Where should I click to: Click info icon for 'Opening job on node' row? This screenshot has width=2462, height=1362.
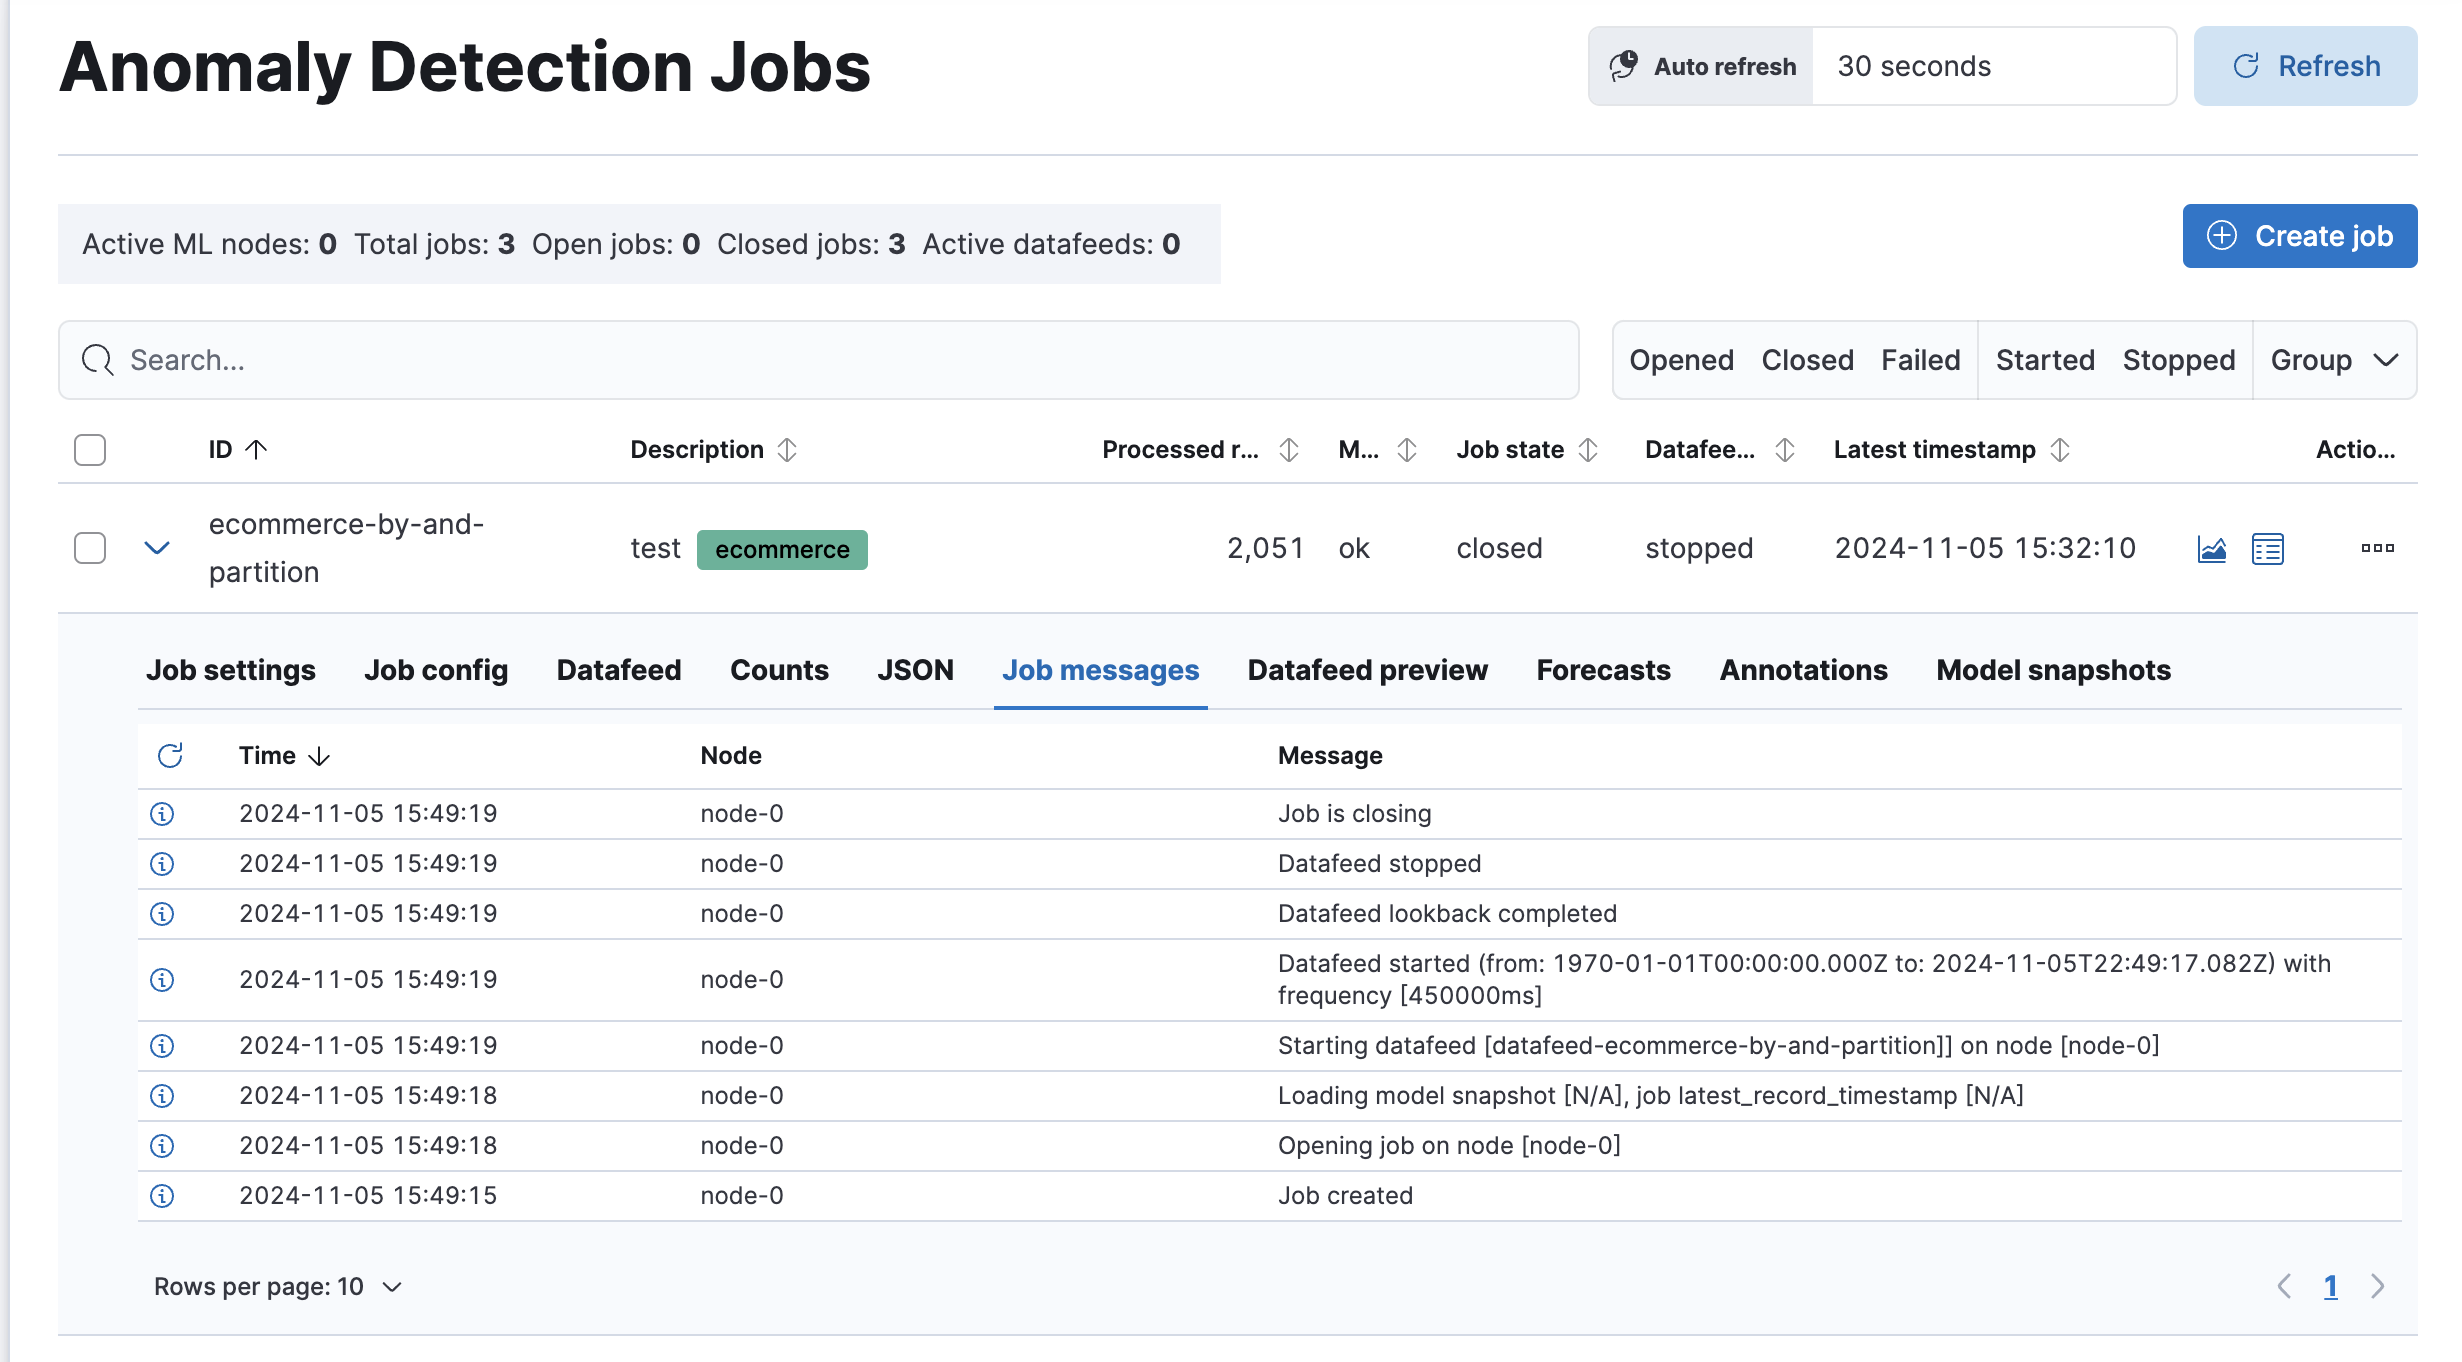162,1146
